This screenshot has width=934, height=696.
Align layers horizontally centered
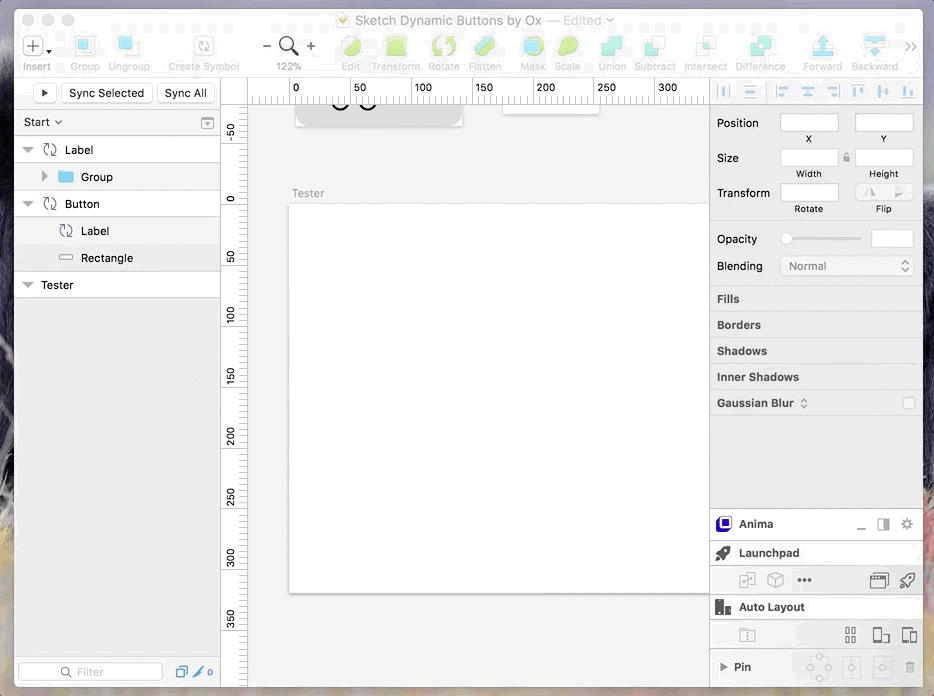807,91
